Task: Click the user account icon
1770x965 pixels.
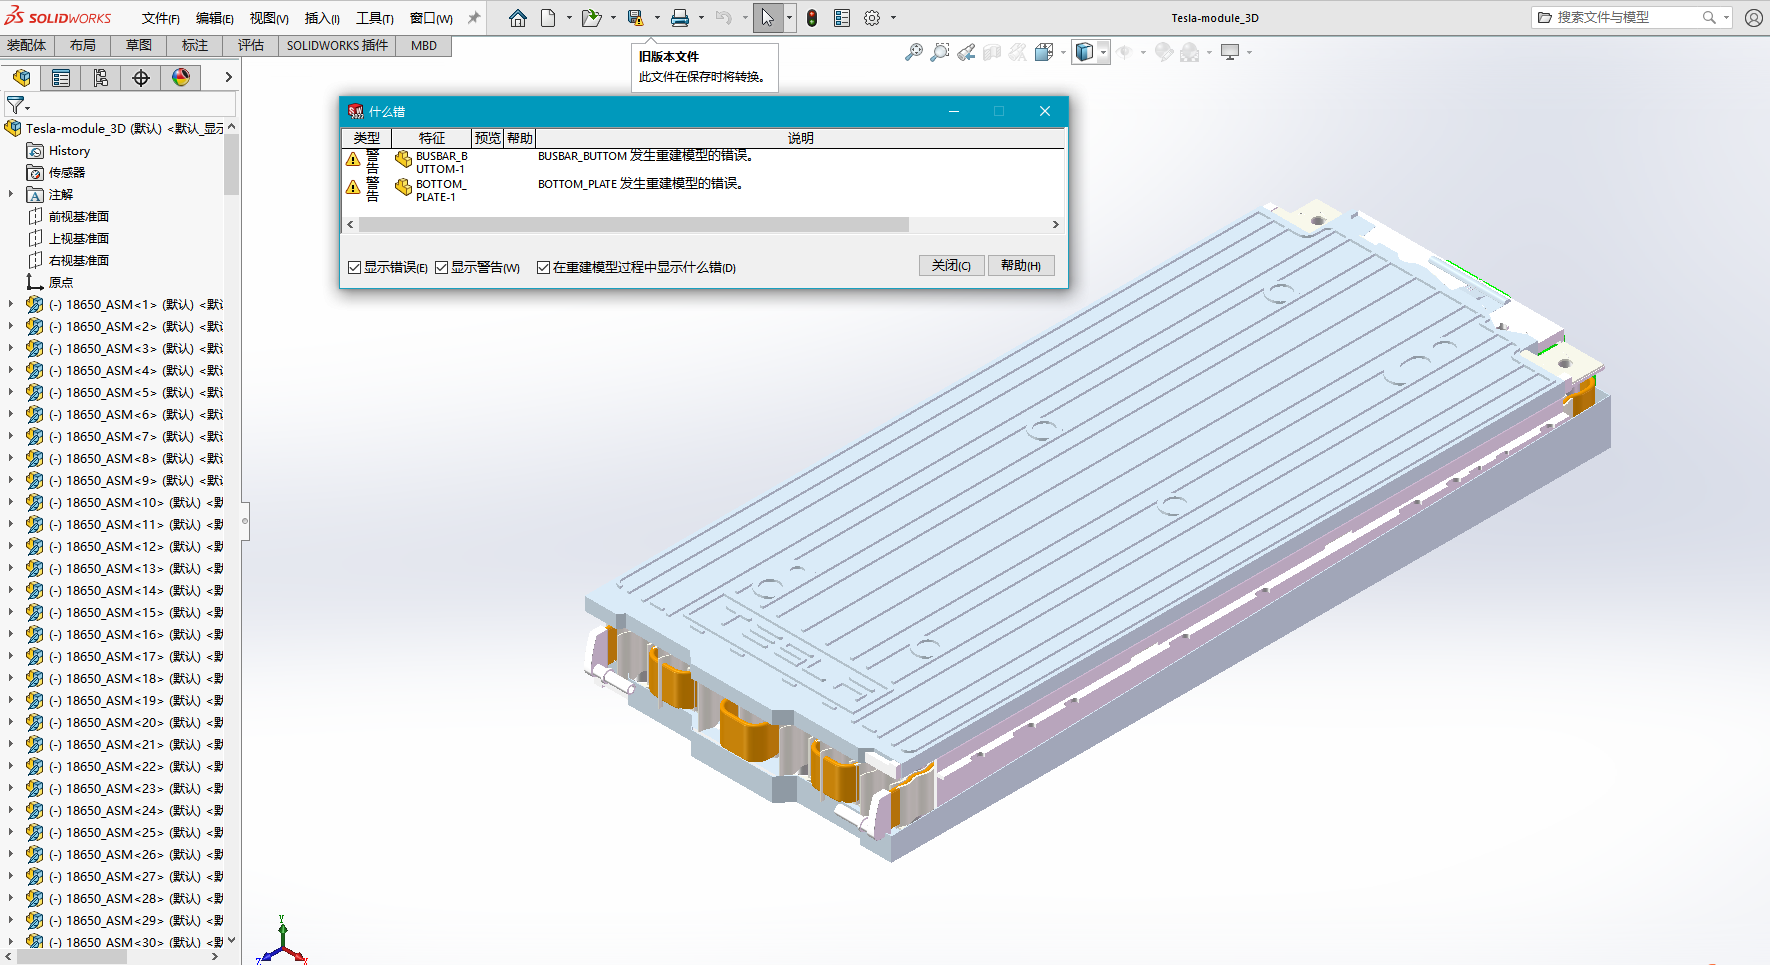Action: tap(1753, 18)
